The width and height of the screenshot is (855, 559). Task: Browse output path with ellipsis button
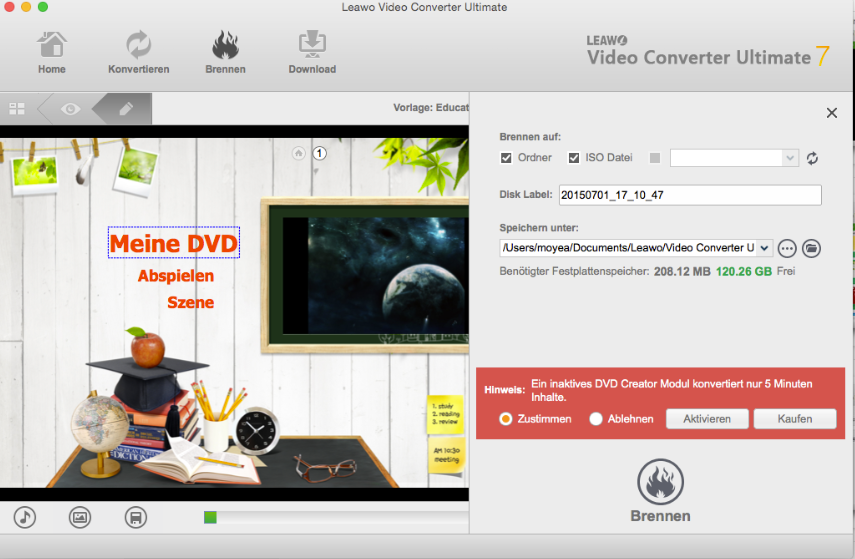pos(786,248)
